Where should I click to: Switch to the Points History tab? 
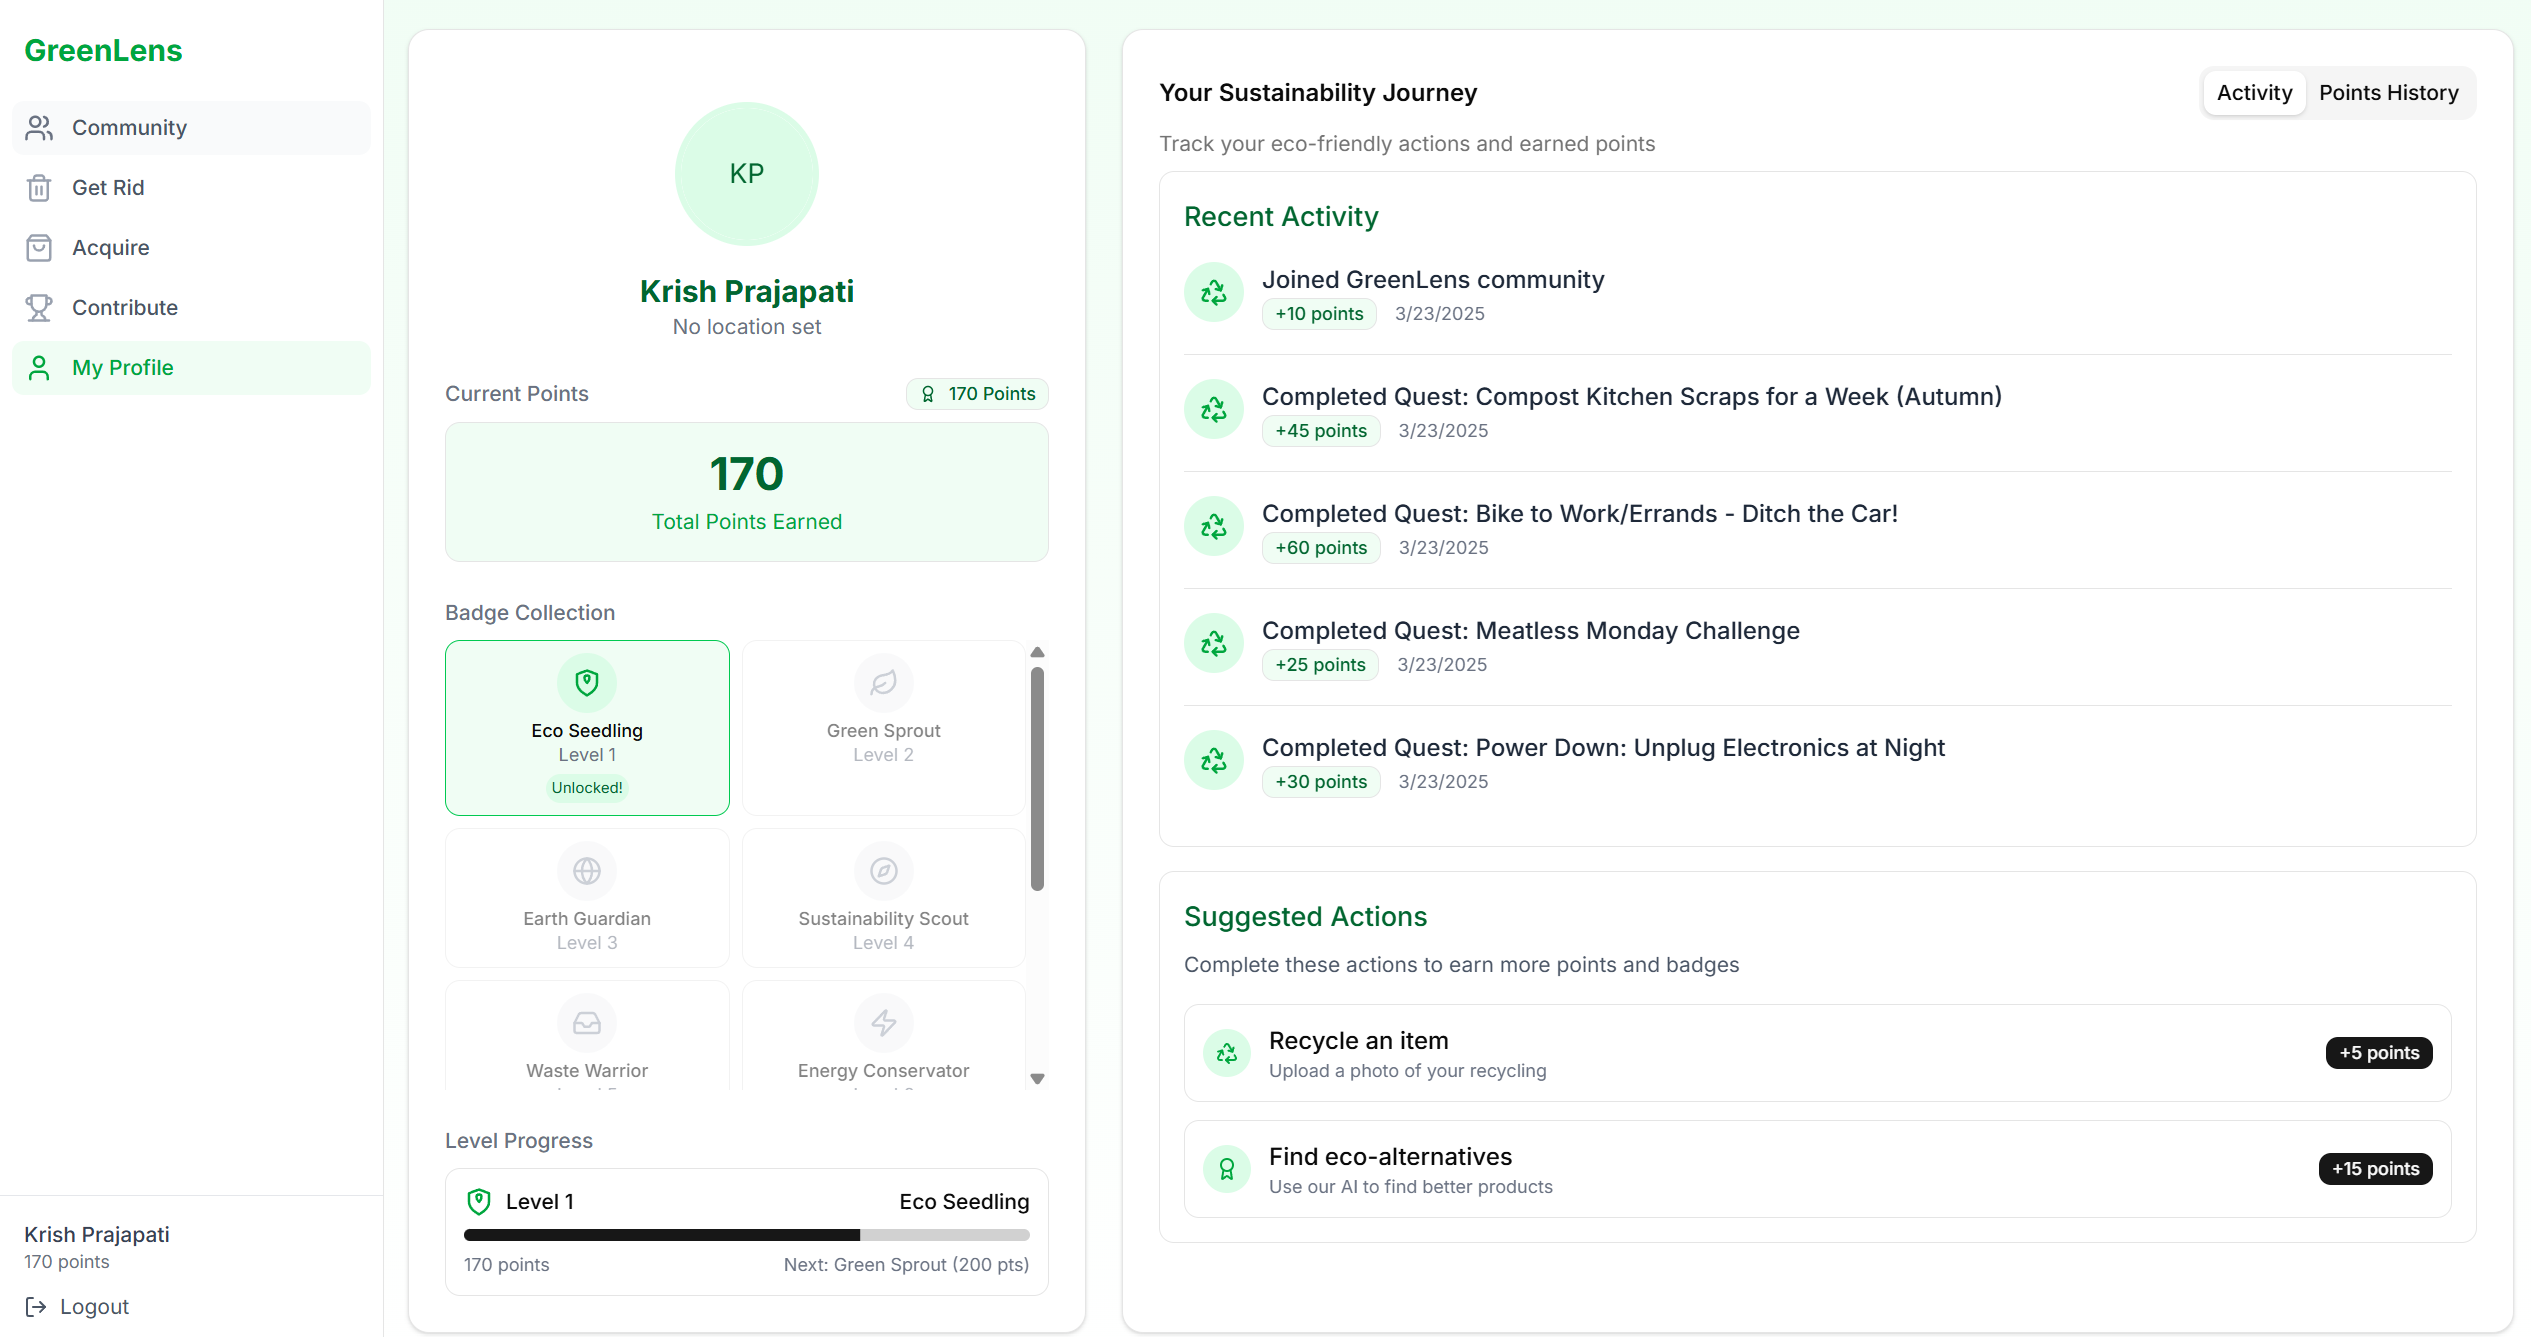pos(2388,93)
